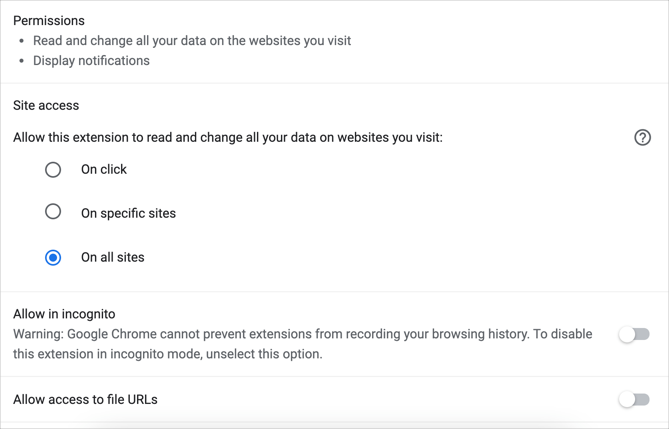Enable the Allow in incognito toggle
The height and width of the screenshot is (429, 669).
click(x=634, y=334)
